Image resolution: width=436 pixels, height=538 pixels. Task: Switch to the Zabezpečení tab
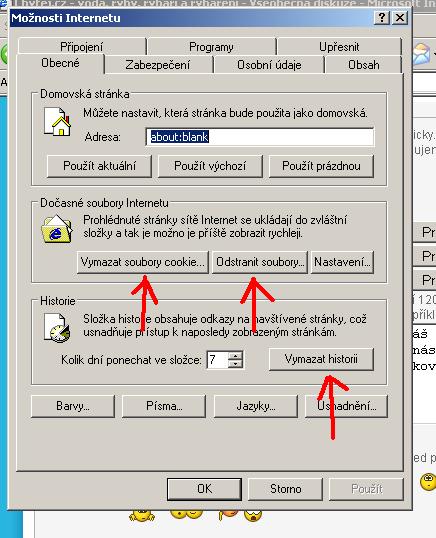tap(157, 65)
